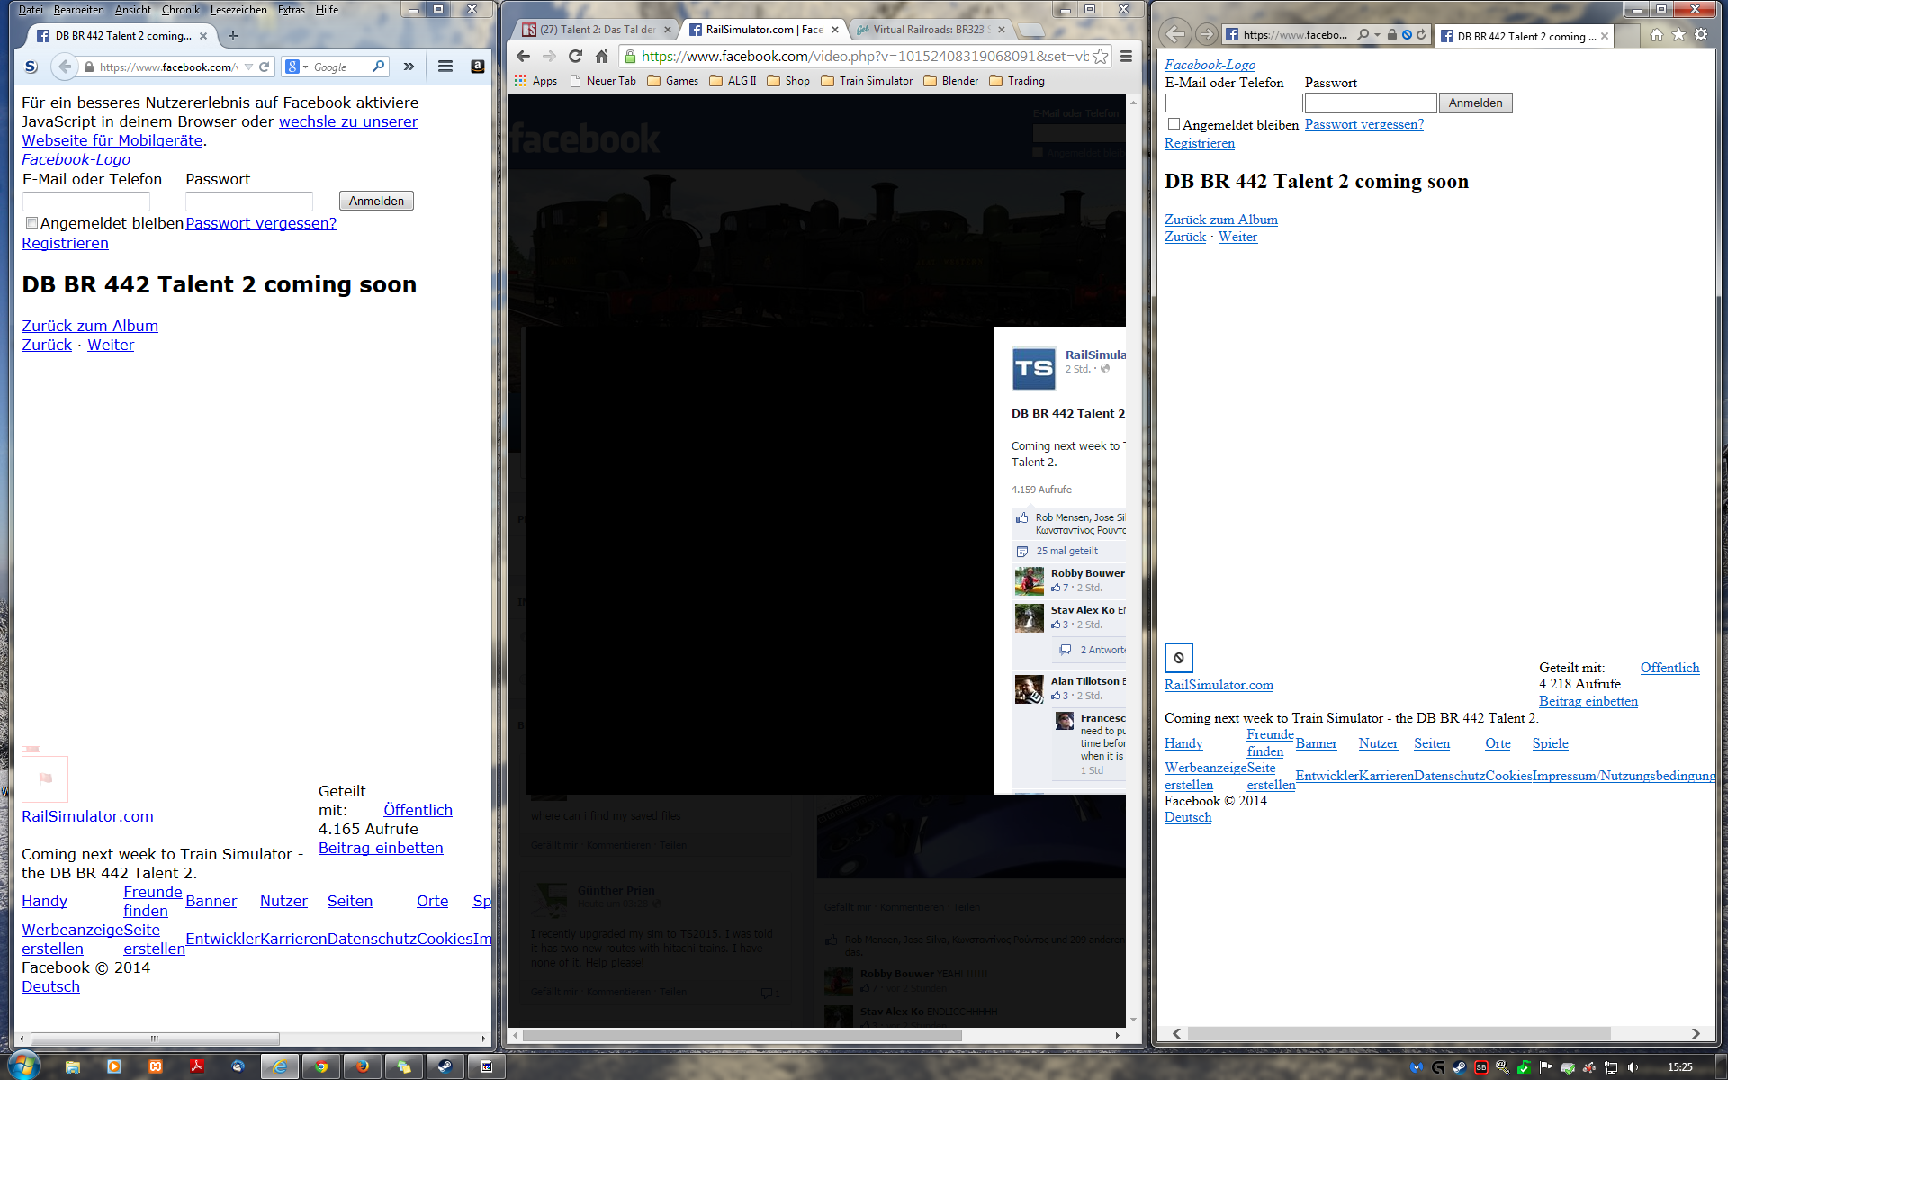This screenshot has width=1920, height=1200.
Task: Open Internet Explorer settings gear icon
Action: 1701,35
